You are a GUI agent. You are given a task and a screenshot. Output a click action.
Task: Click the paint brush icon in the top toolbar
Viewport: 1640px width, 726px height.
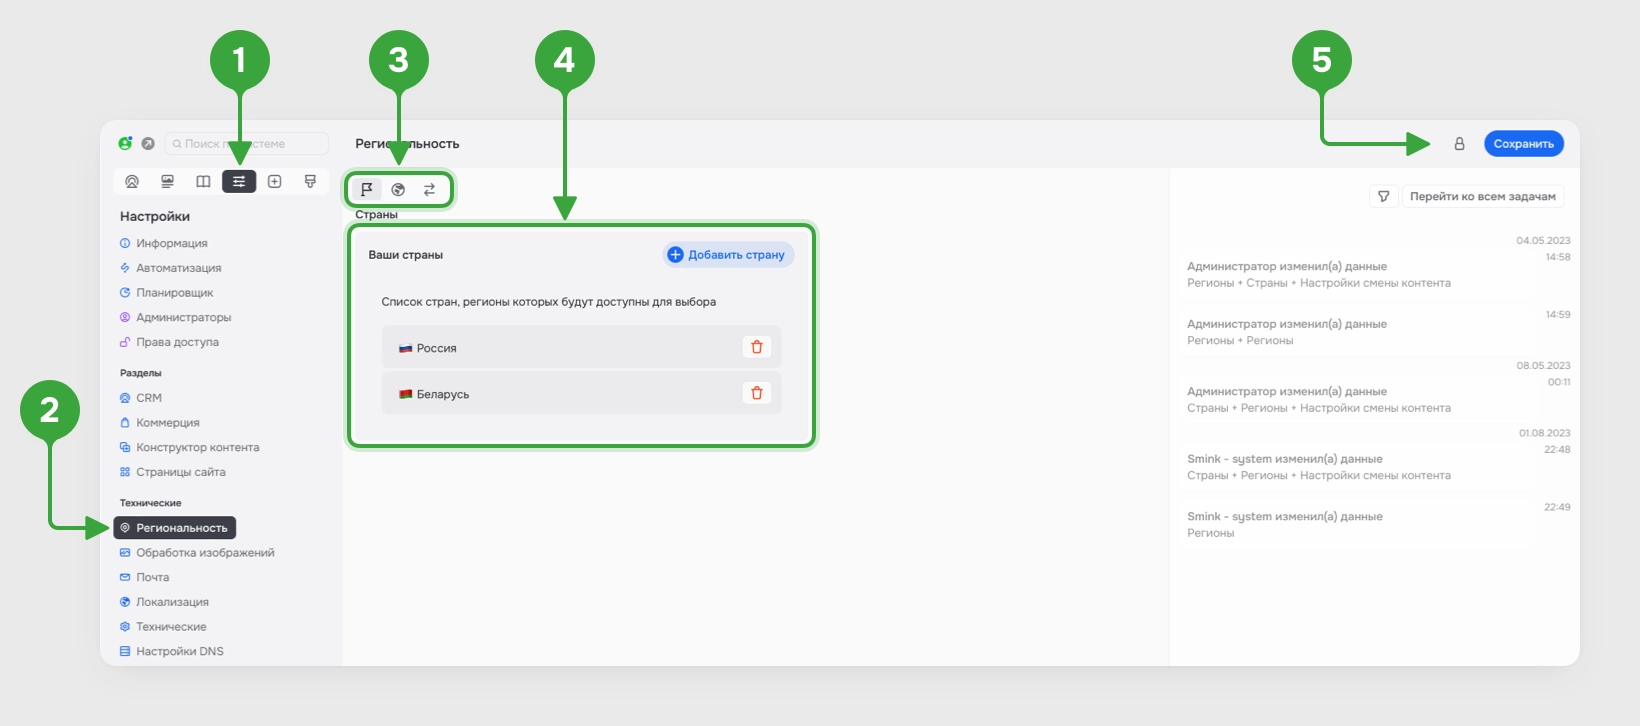(310, 181)
